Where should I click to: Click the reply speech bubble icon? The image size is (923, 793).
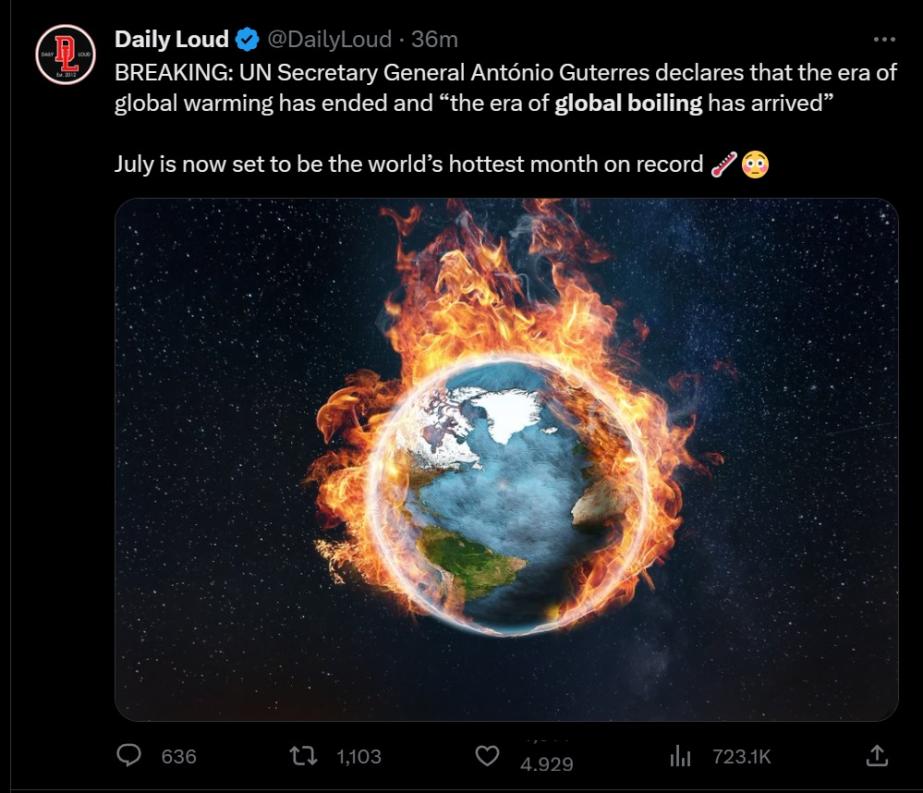129,755
